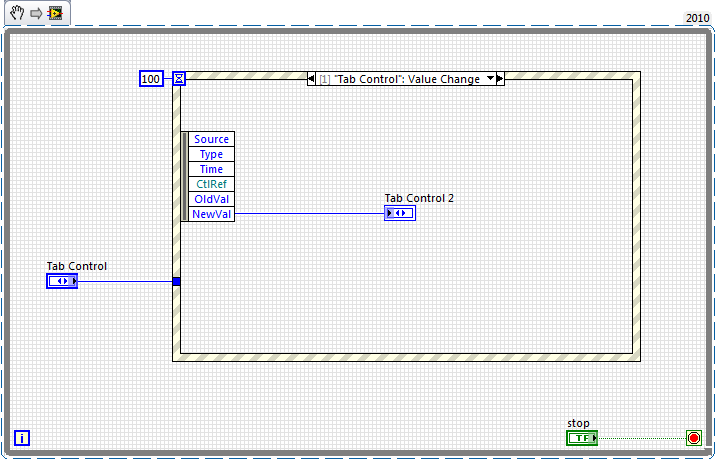Click the event timeout hourglass terminal
The height and width of the screenshot is (460, 716).
[x=179, y=79]
